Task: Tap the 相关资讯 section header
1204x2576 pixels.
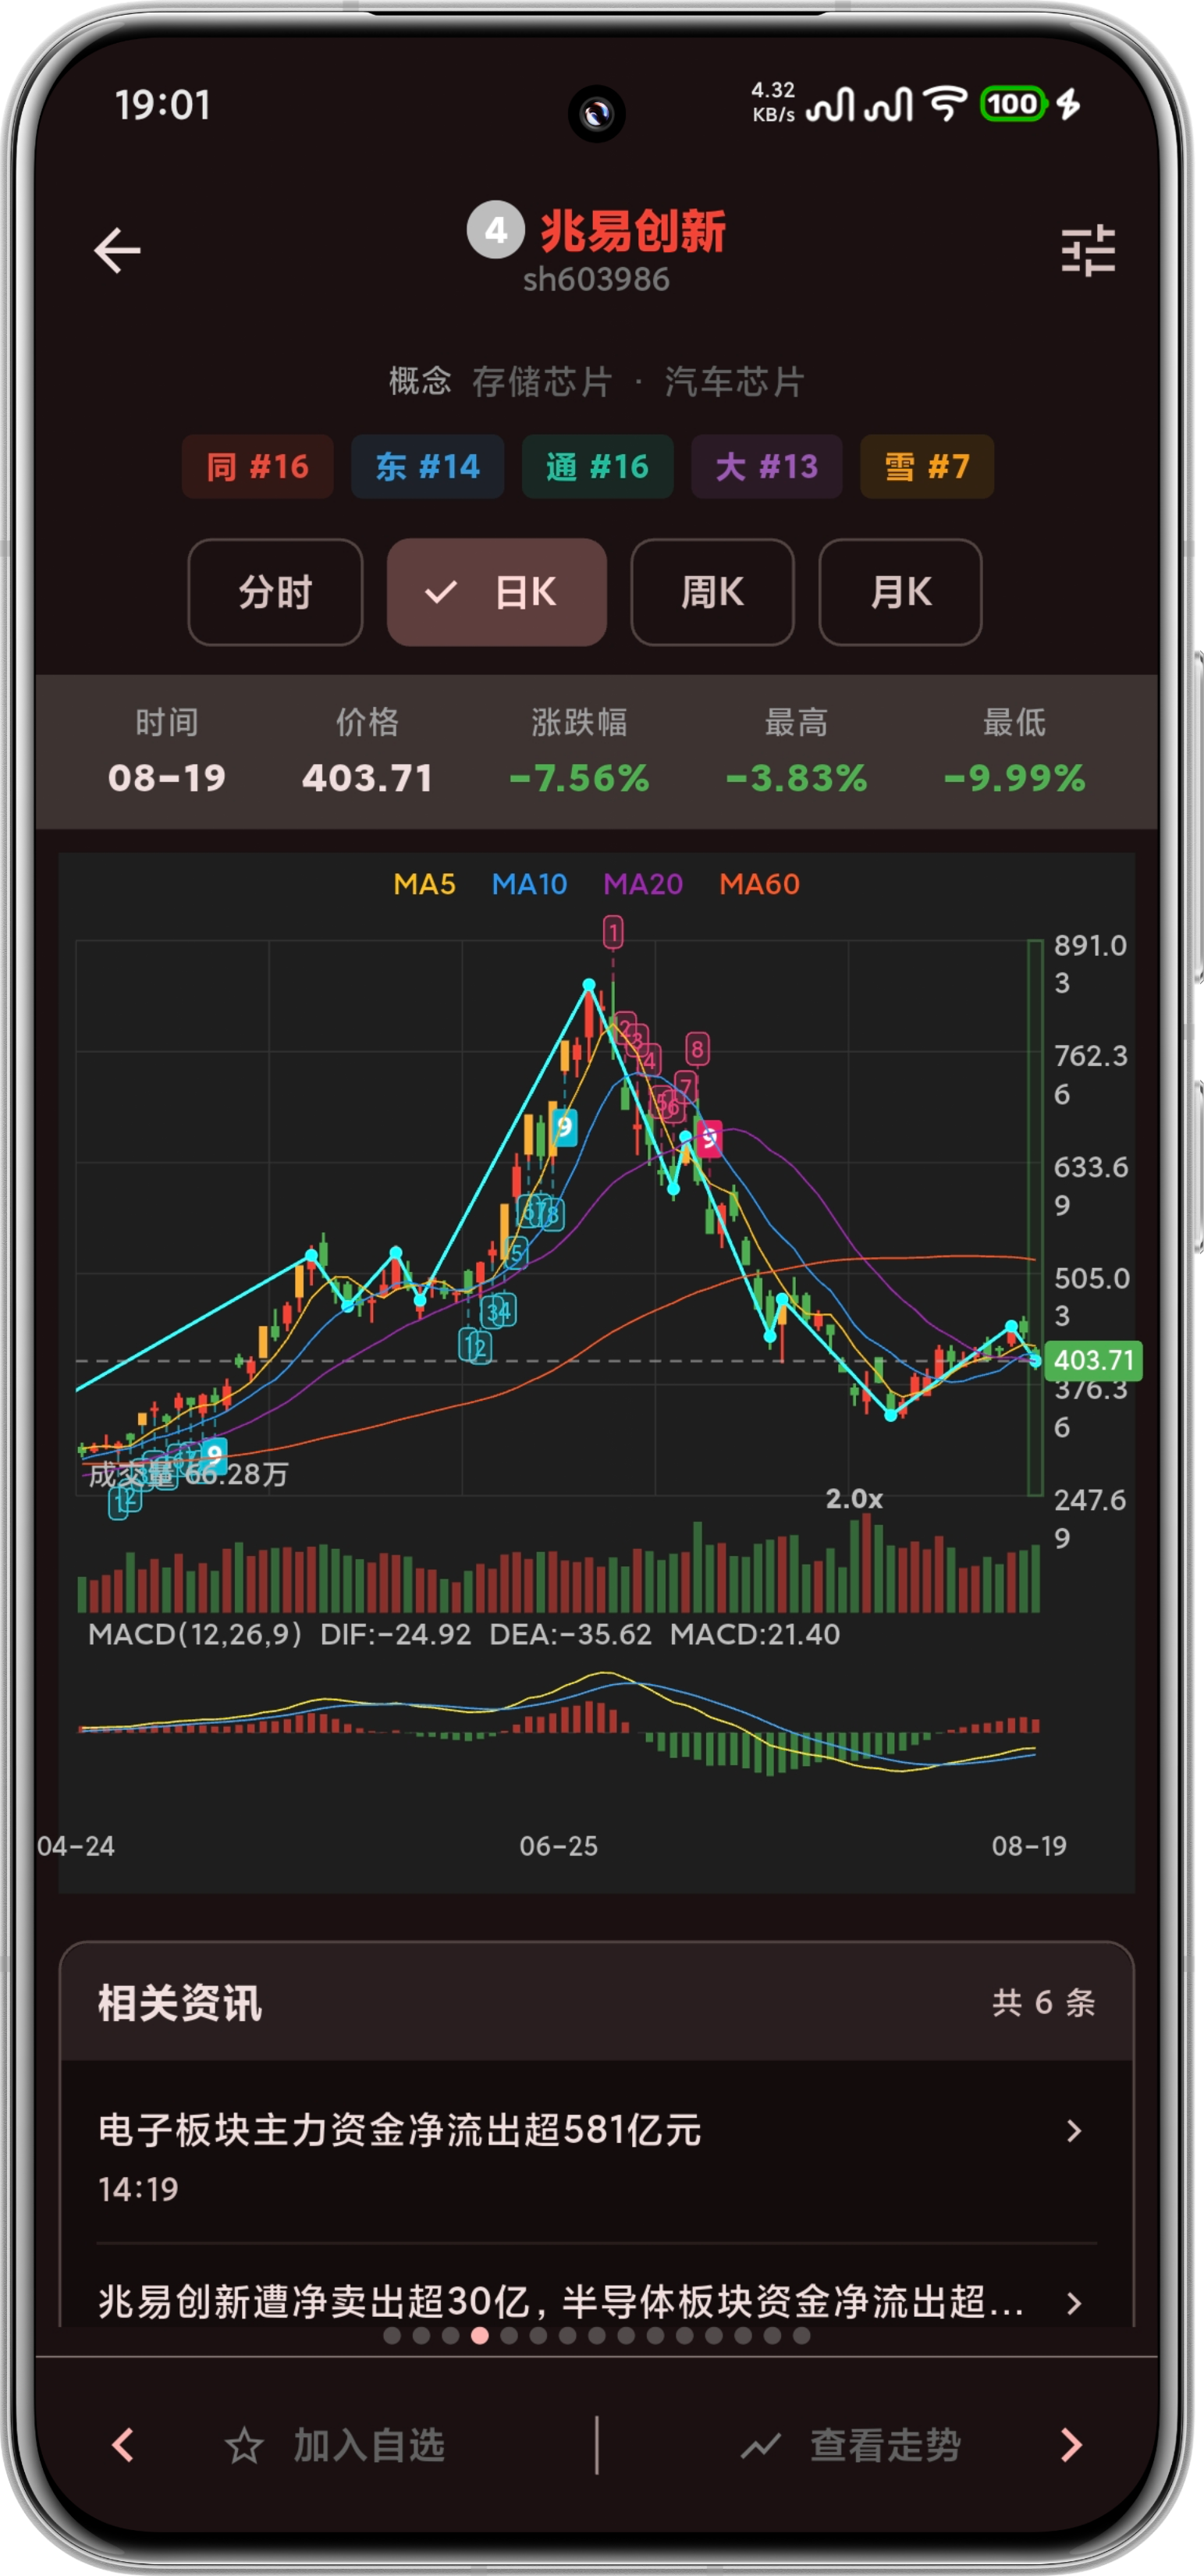Action: [180, 2003]
